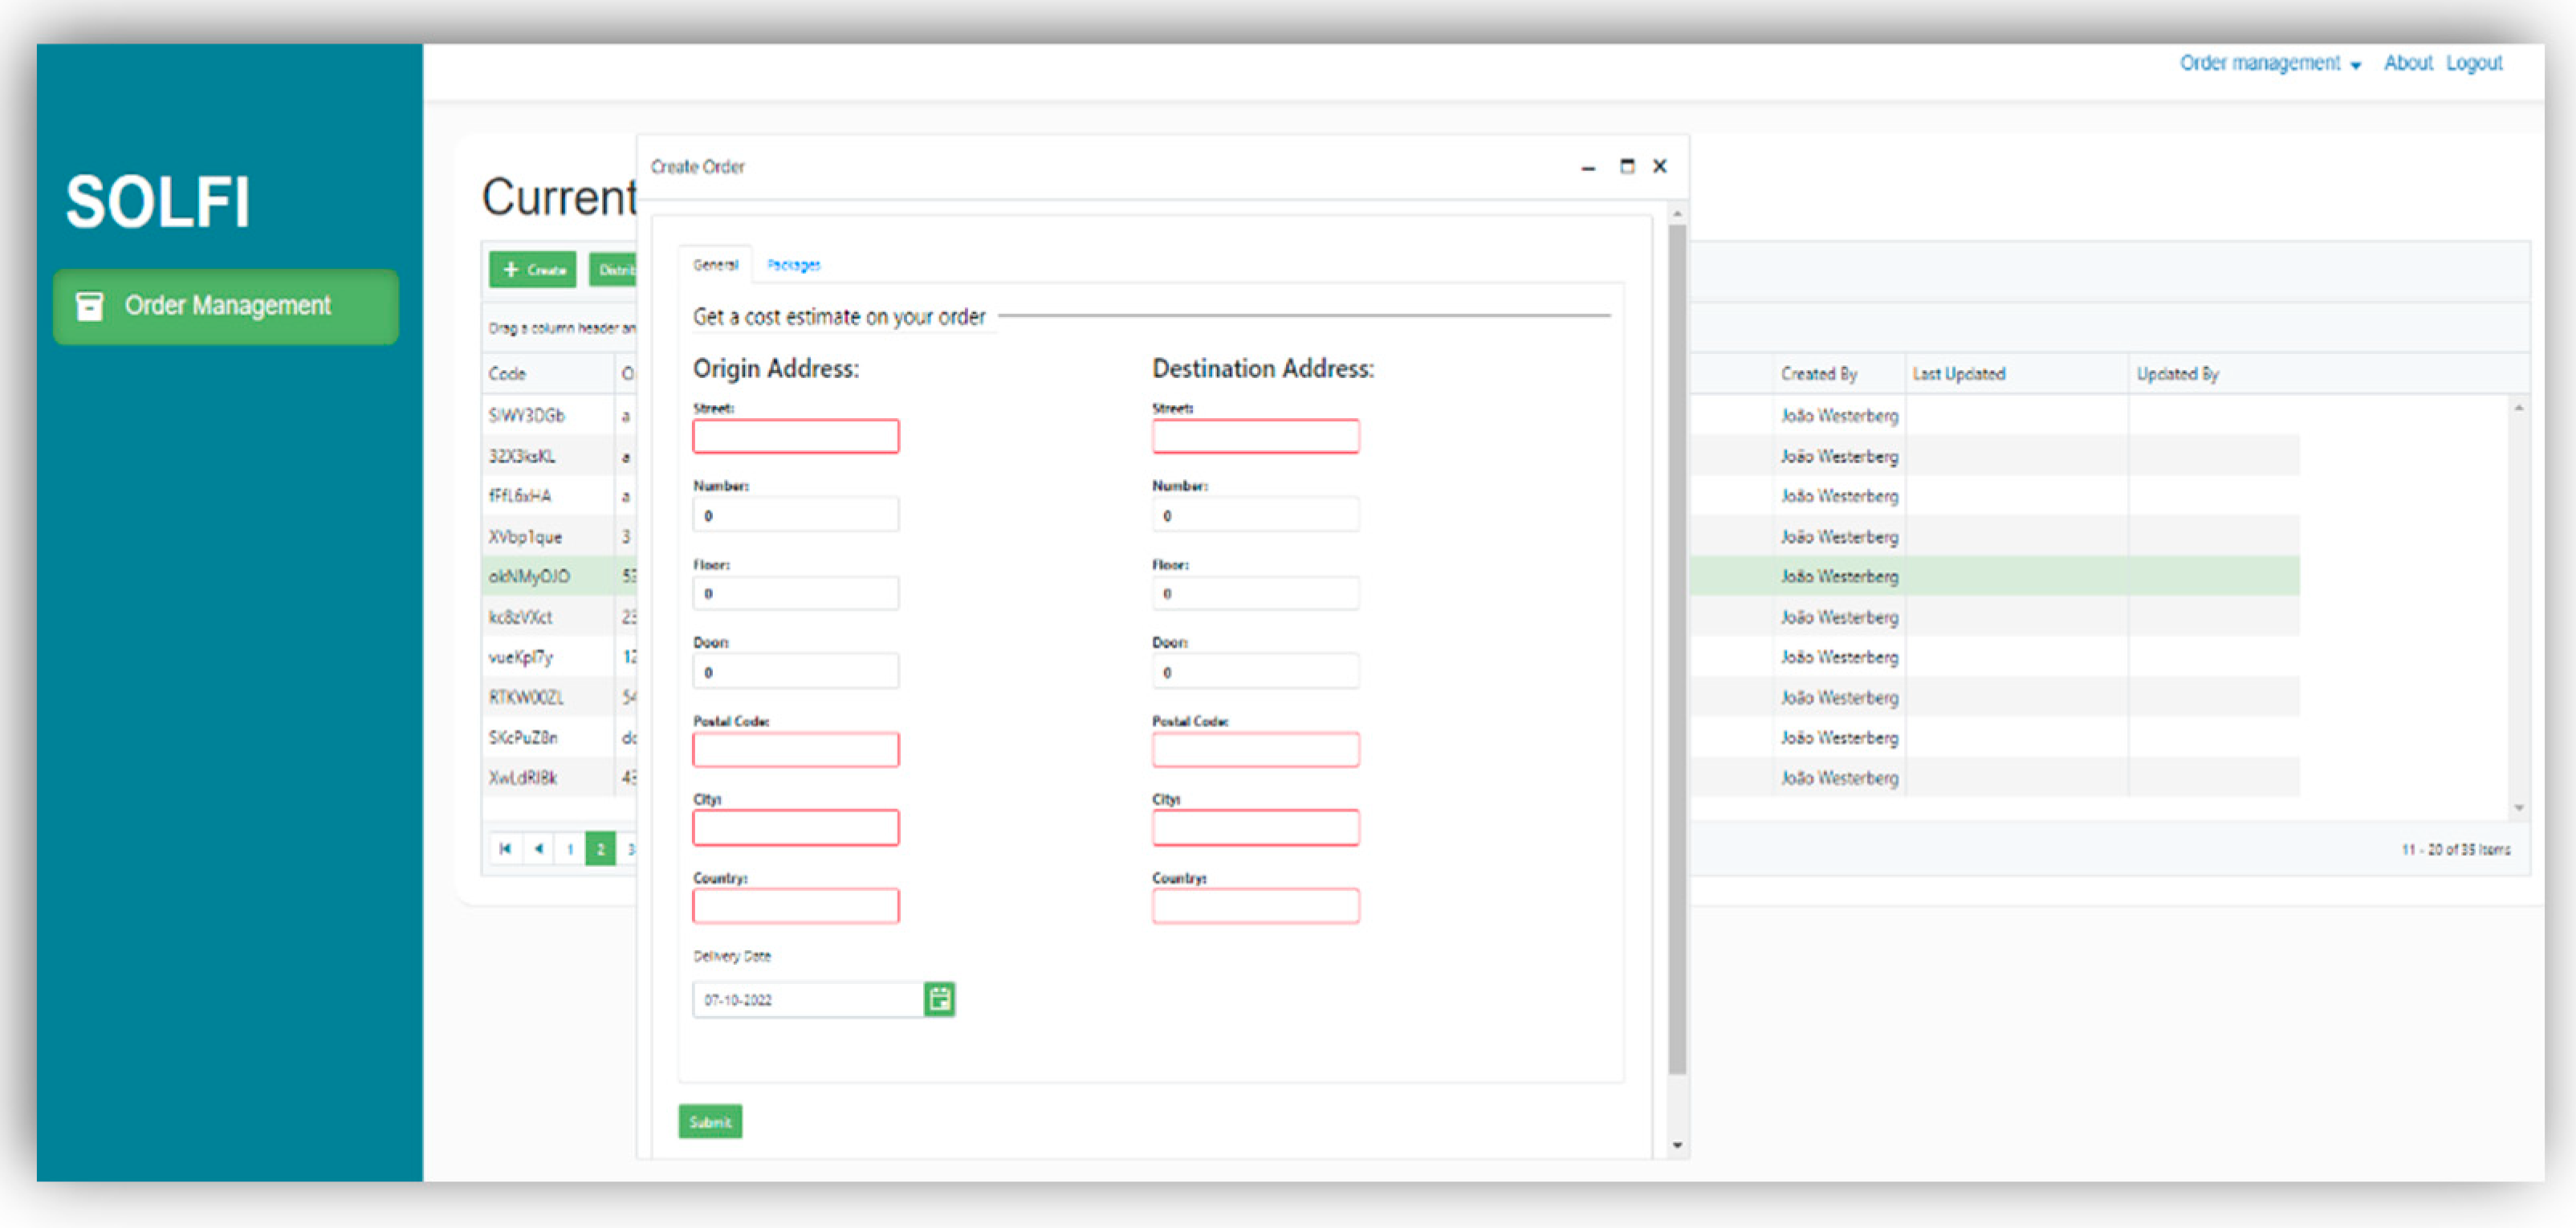Maximize the Create Order dialog
This screenshot has height=1228, width=2576.
point(1627,166)
